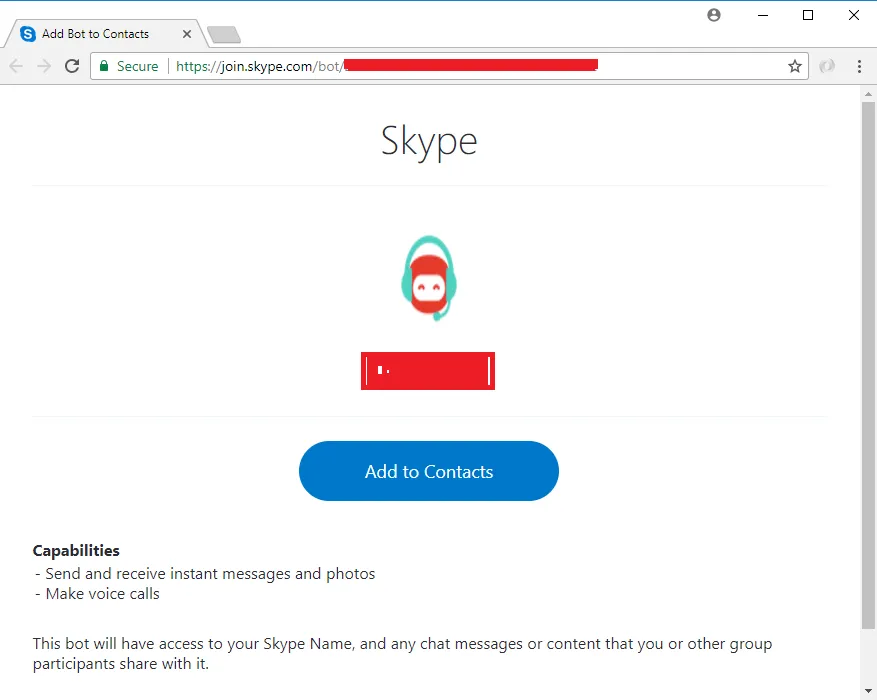The height and width of the screenshot is (700, 877).
Task: Click the Add to Contacts button
Action: [428, 471]
